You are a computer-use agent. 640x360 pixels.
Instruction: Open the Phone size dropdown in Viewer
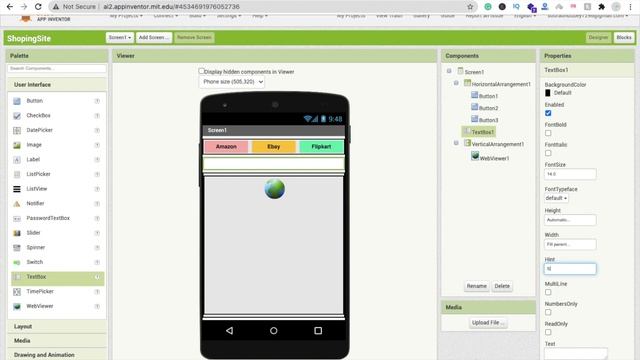(x=232, y=82)
